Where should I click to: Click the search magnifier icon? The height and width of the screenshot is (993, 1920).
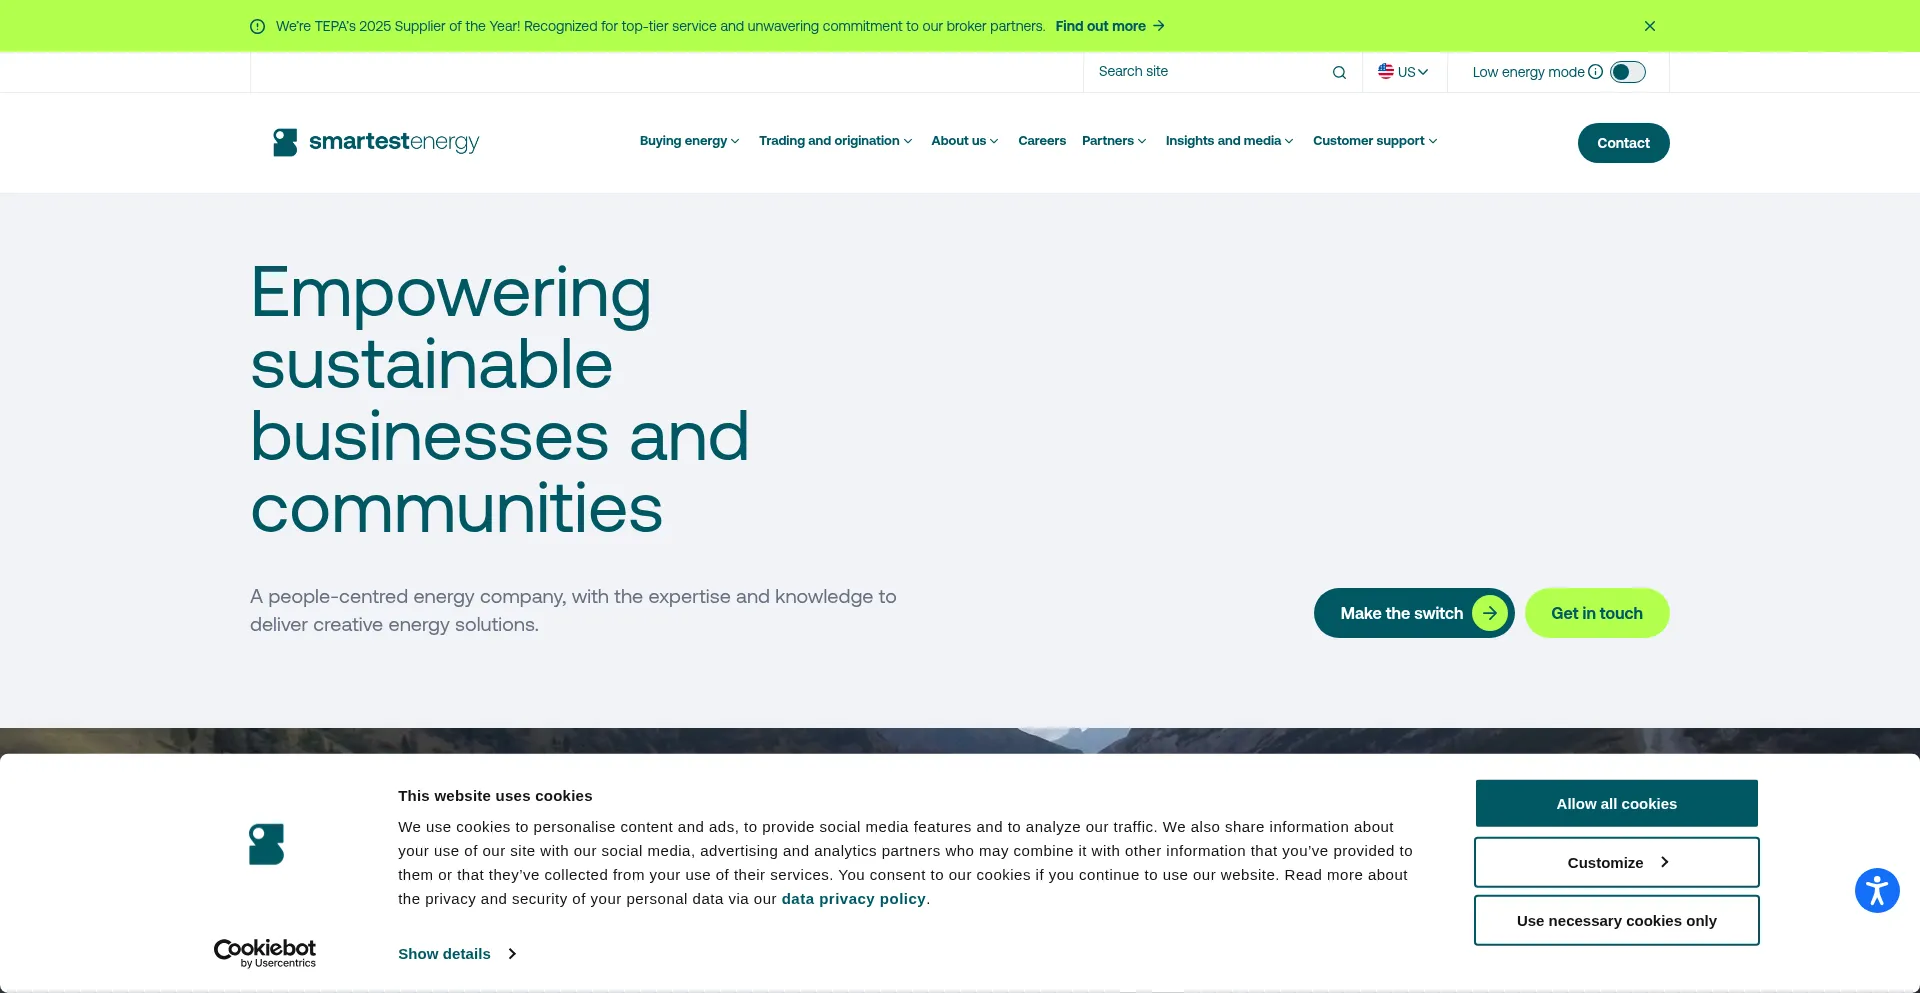coord(1339,72)
